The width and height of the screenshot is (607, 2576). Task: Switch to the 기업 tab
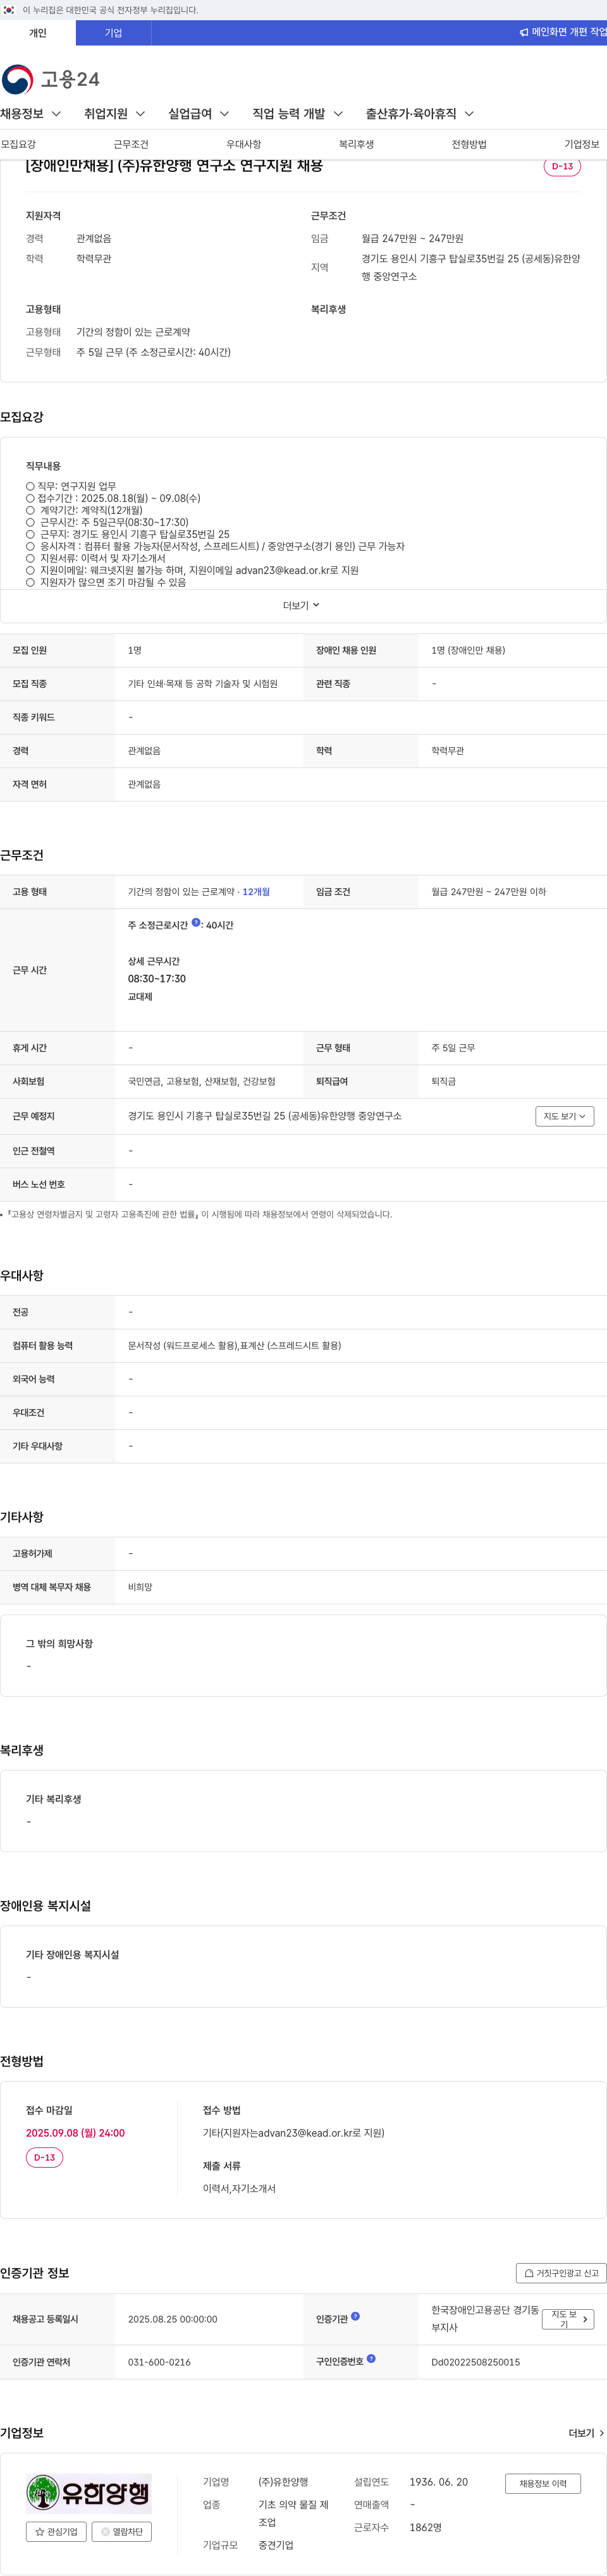click(114, 33)
